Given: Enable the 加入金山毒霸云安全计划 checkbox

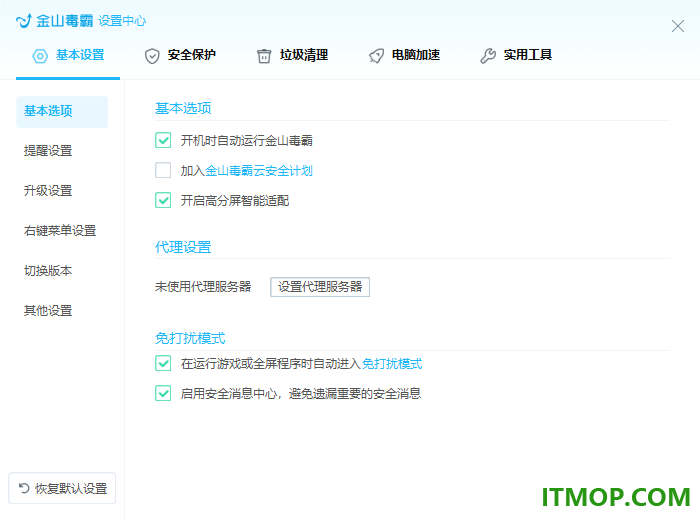Looking at the screenshot, I should (x=163, y=170).
